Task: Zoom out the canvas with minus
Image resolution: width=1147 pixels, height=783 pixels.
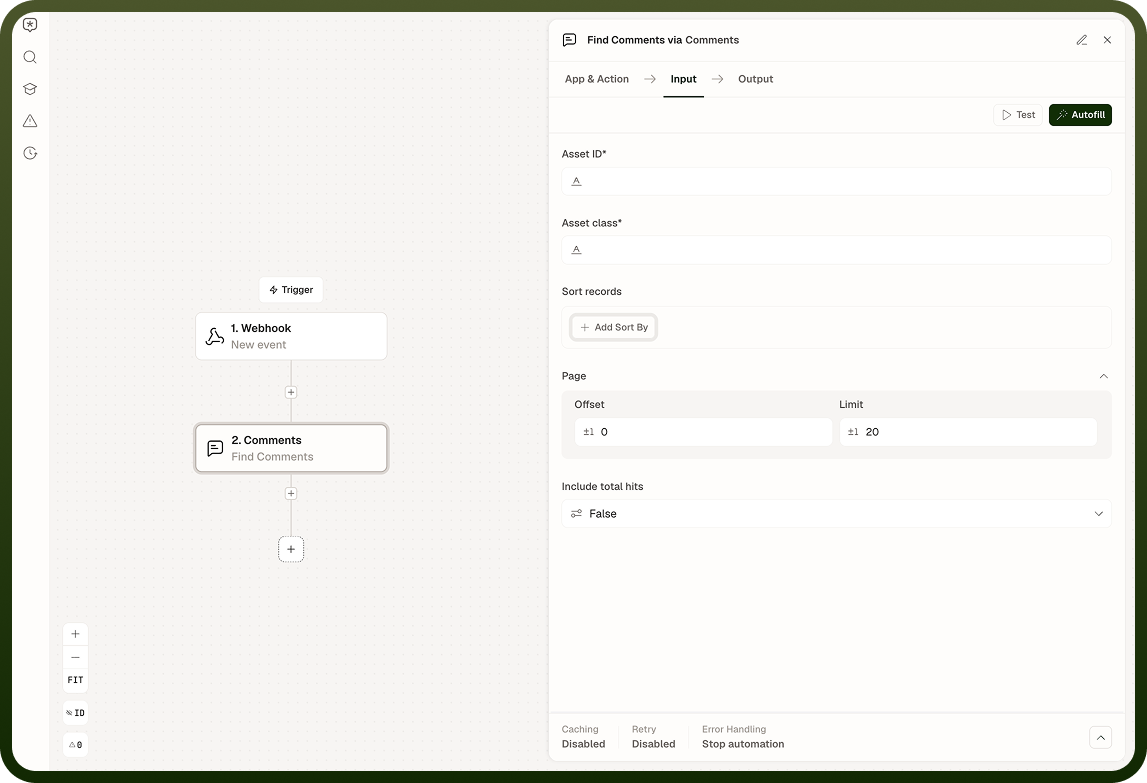Action: [75, 657]
